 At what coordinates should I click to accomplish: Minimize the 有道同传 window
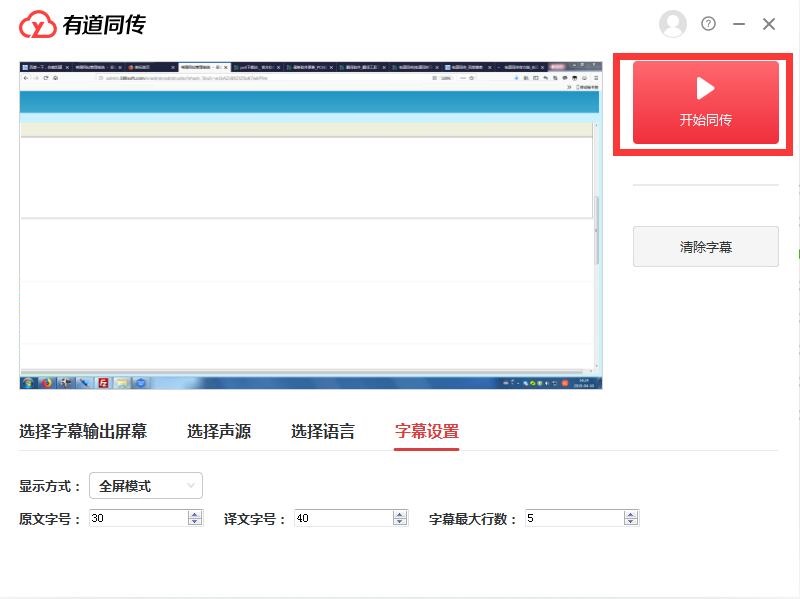point(739,24)
